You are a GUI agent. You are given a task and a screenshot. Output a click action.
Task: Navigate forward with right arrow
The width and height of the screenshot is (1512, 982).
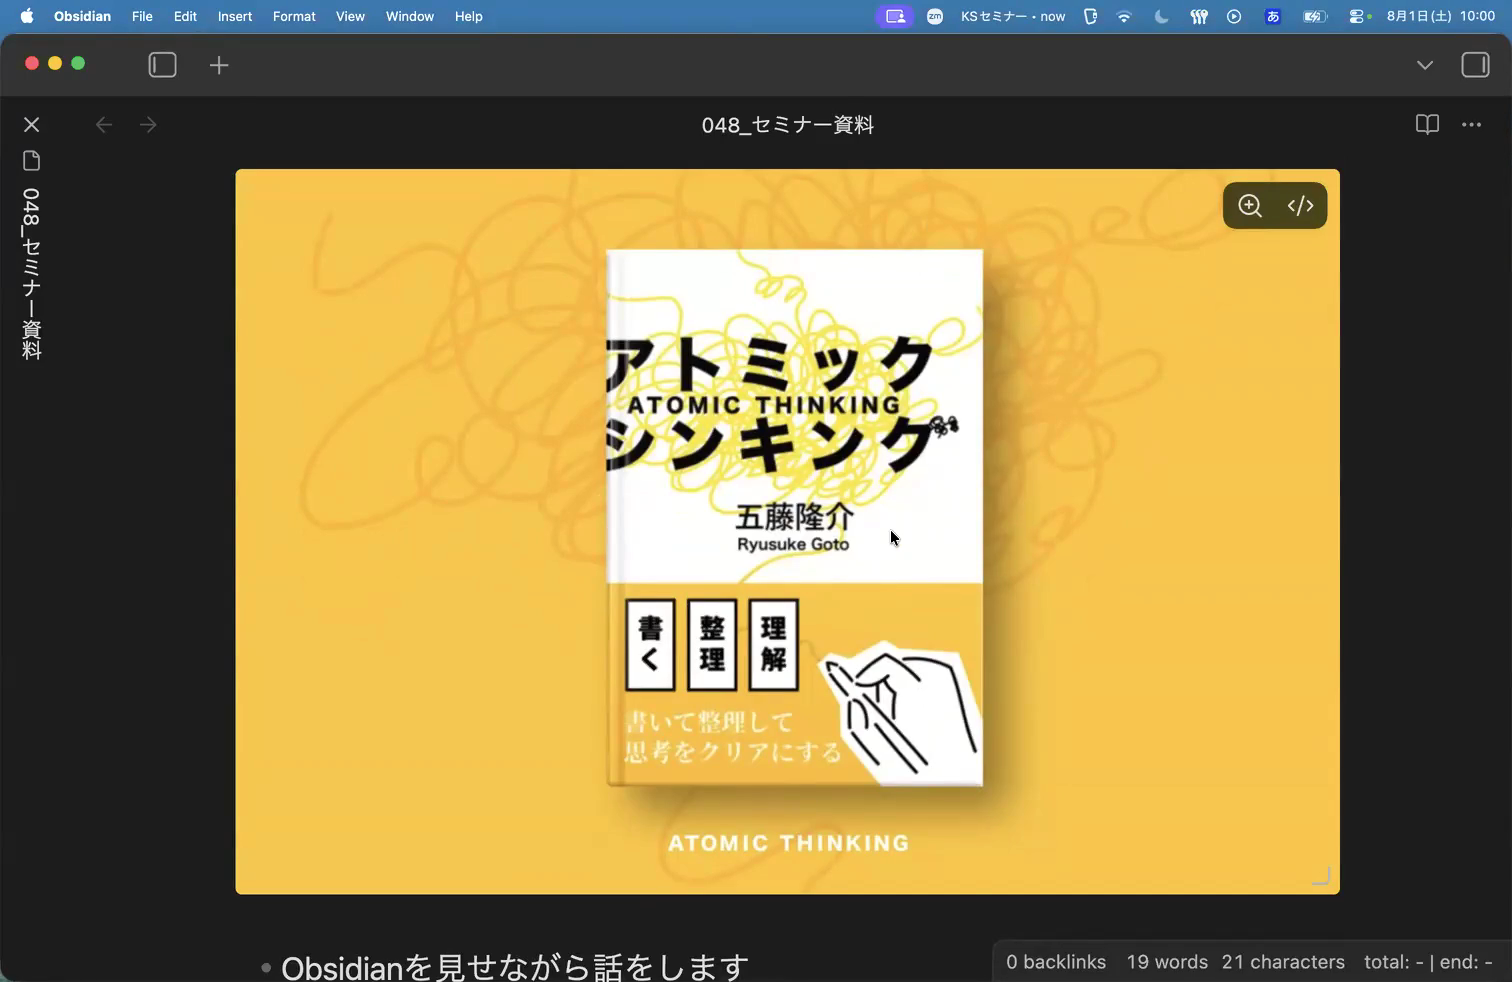(148, 125)
